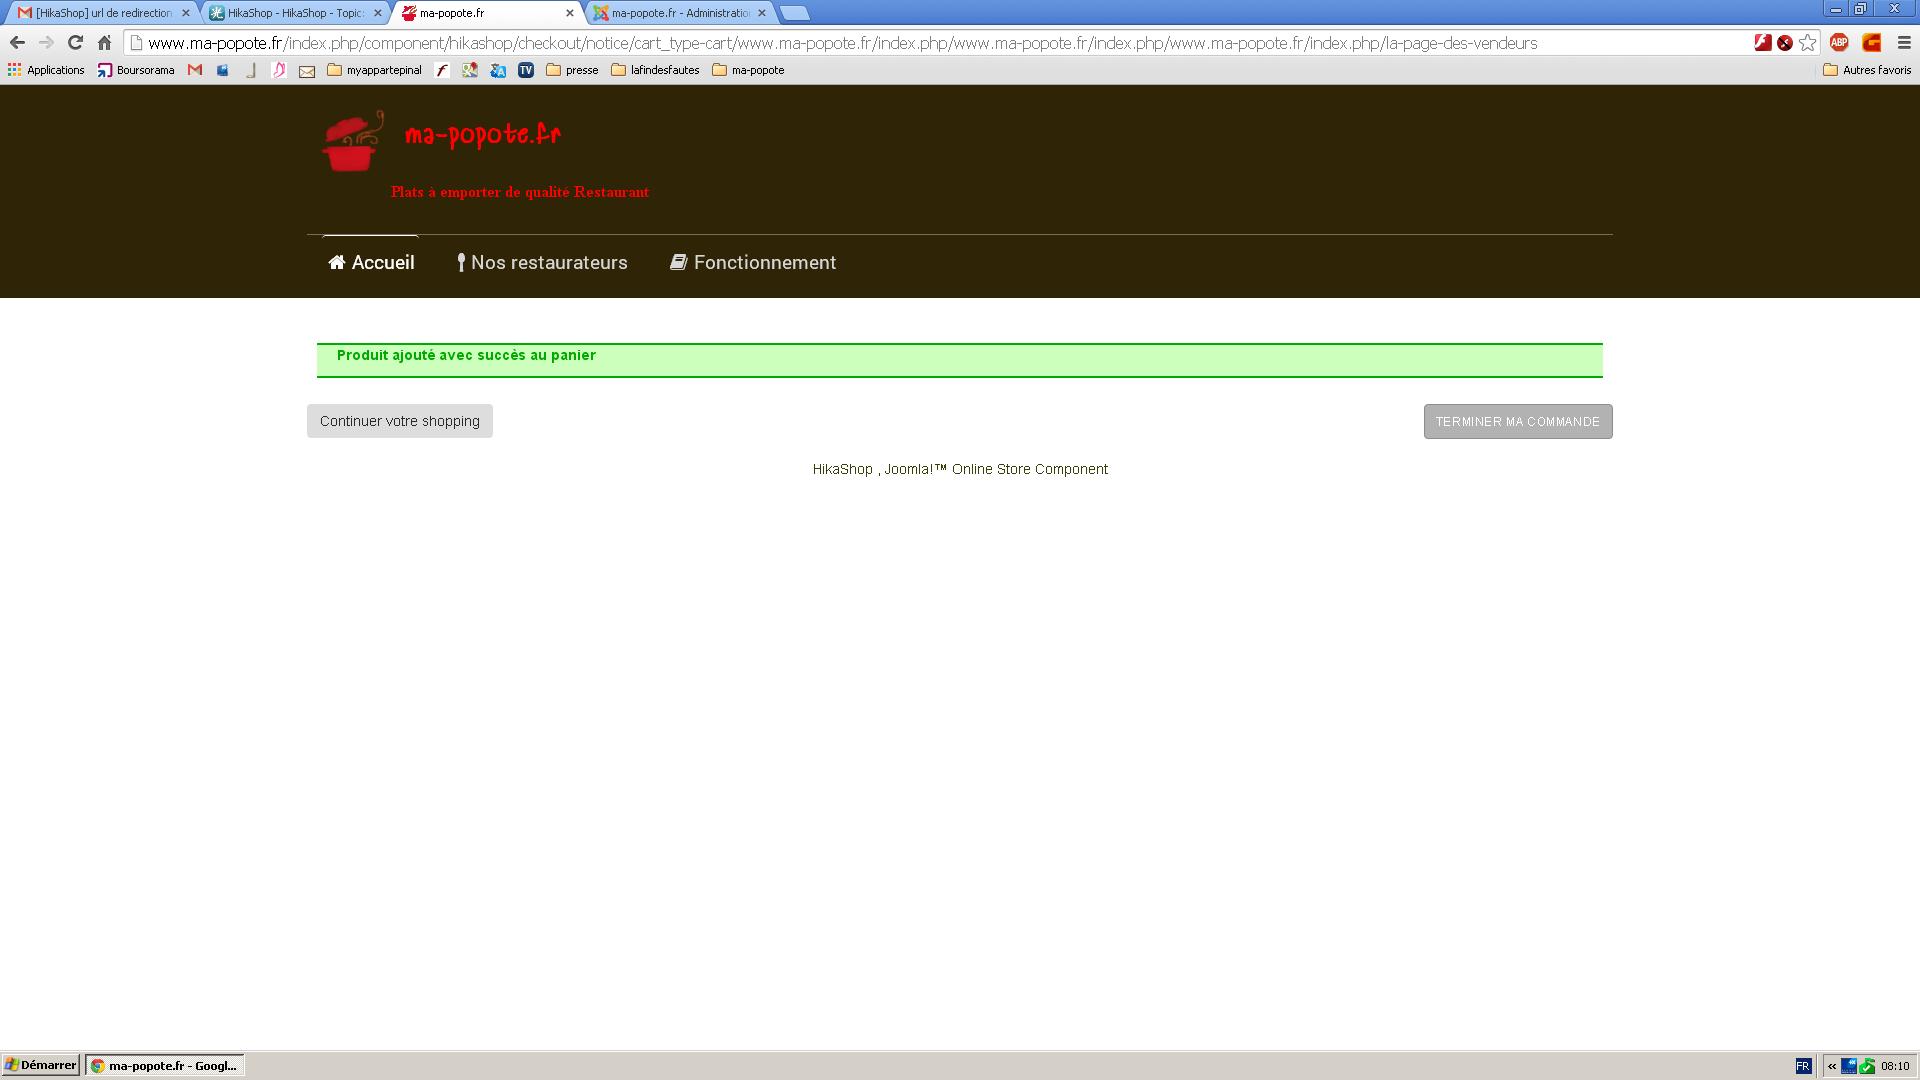1920x1080 pixels.
Task: Click the browser home icon
Action: [104, 43]
